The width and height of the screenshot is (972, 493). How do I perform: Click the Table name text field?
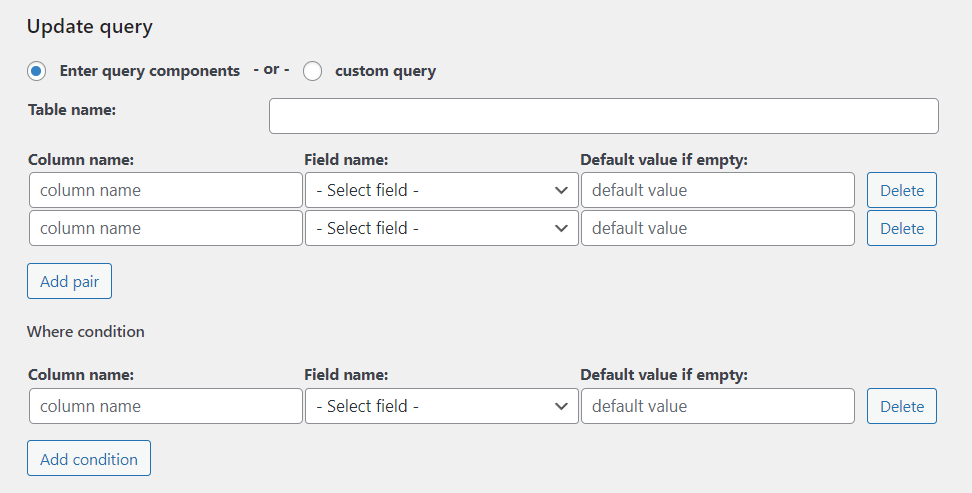(x=603, y=116)
